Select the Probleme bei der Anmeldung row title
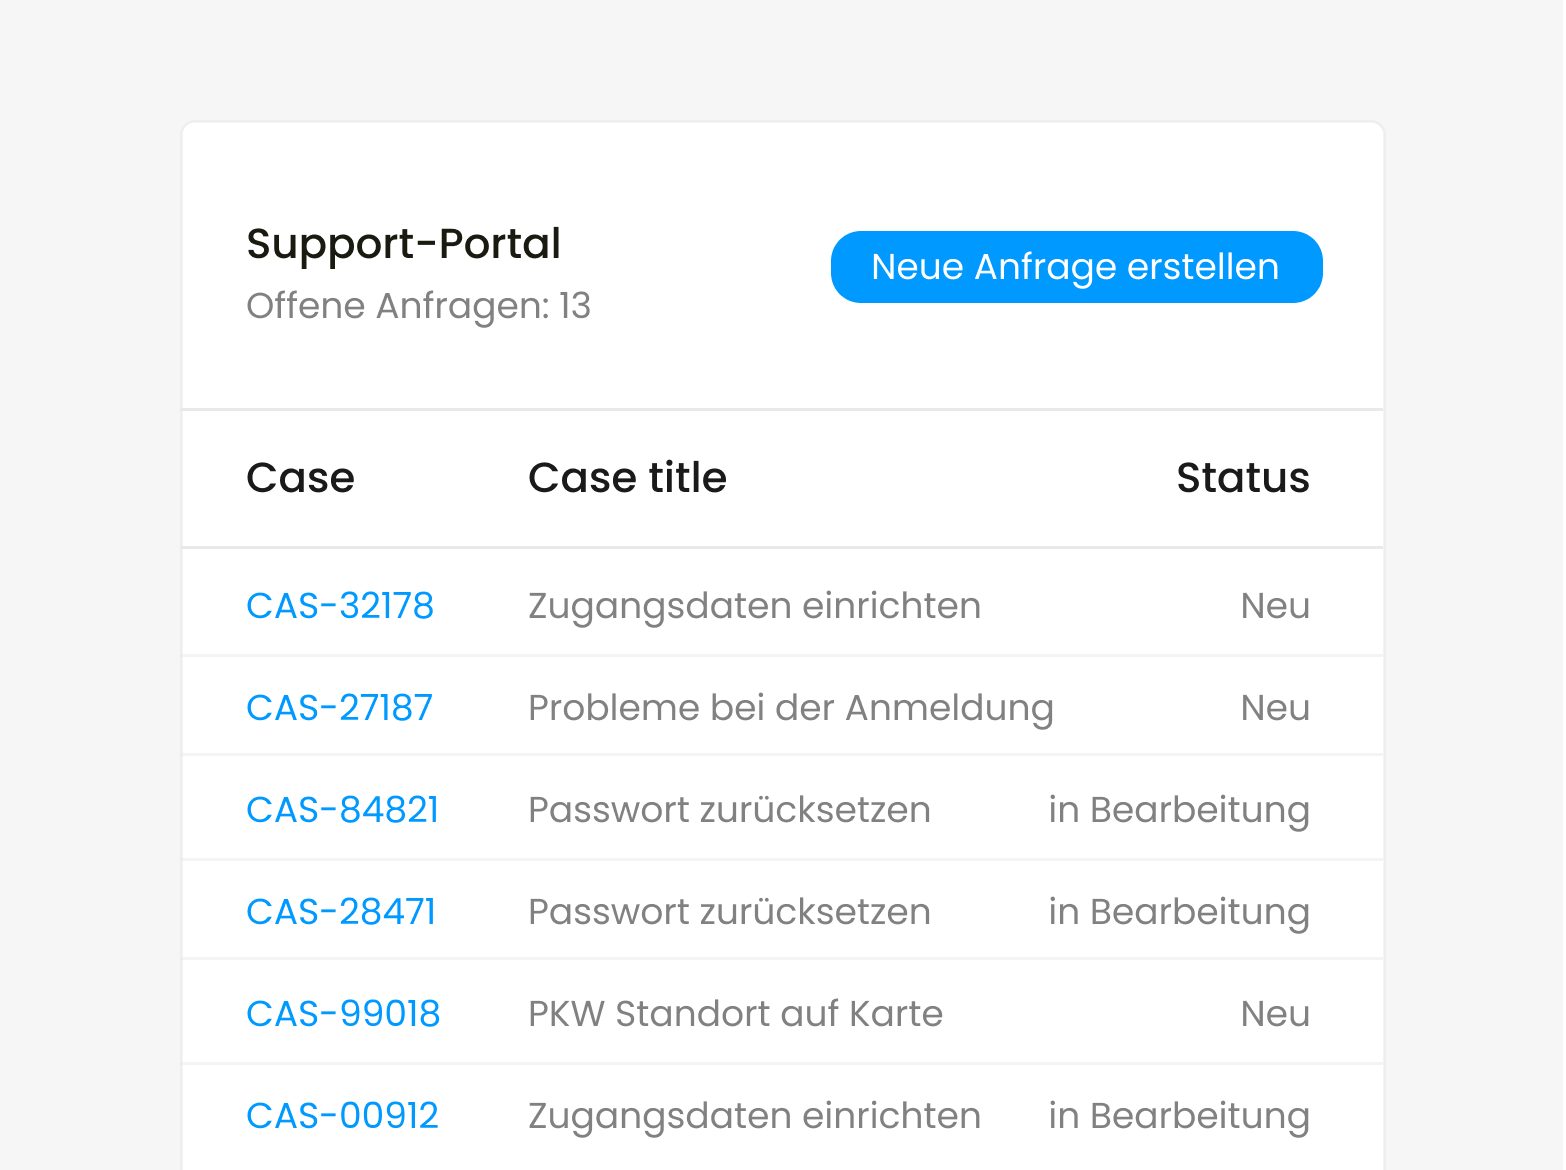Viewport: 1566px width, 1170px height. 791,708
